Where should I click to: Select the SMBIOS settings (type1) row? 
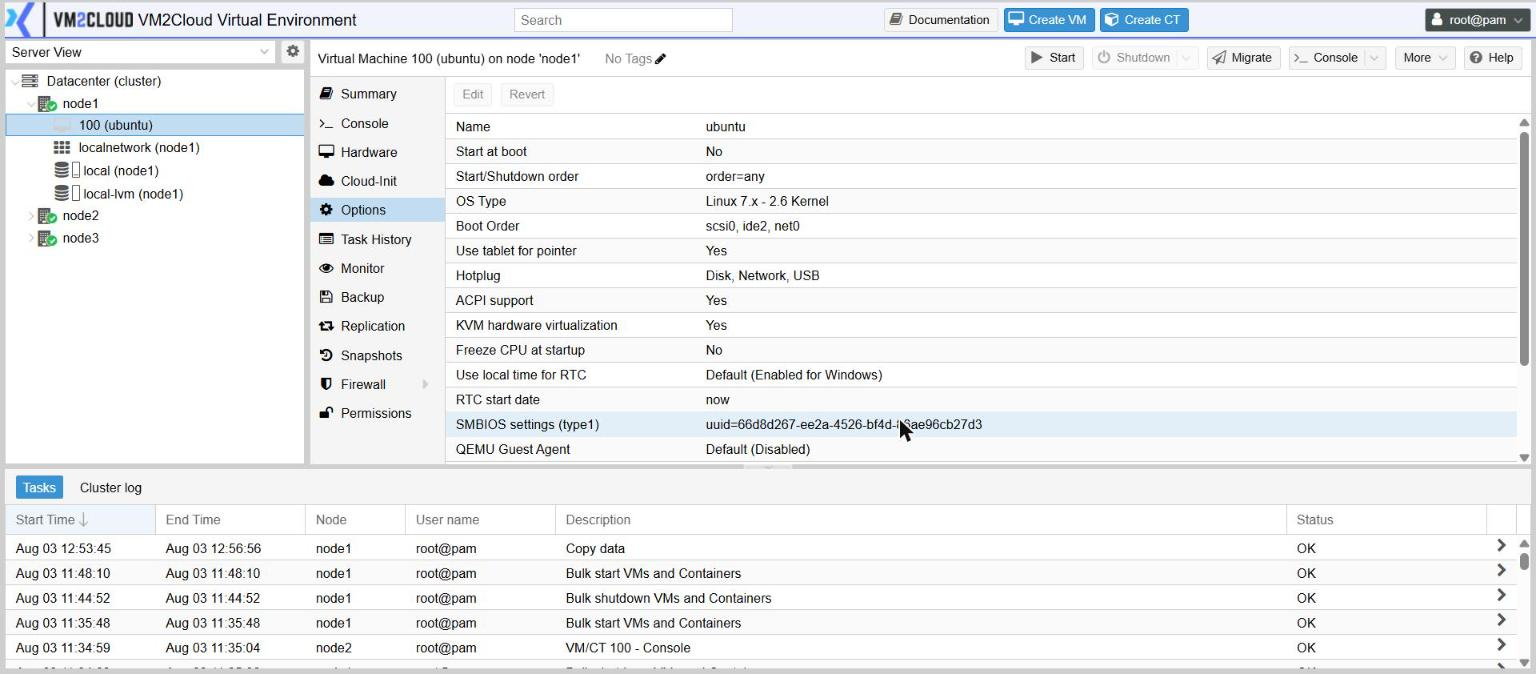coord(981,425)
